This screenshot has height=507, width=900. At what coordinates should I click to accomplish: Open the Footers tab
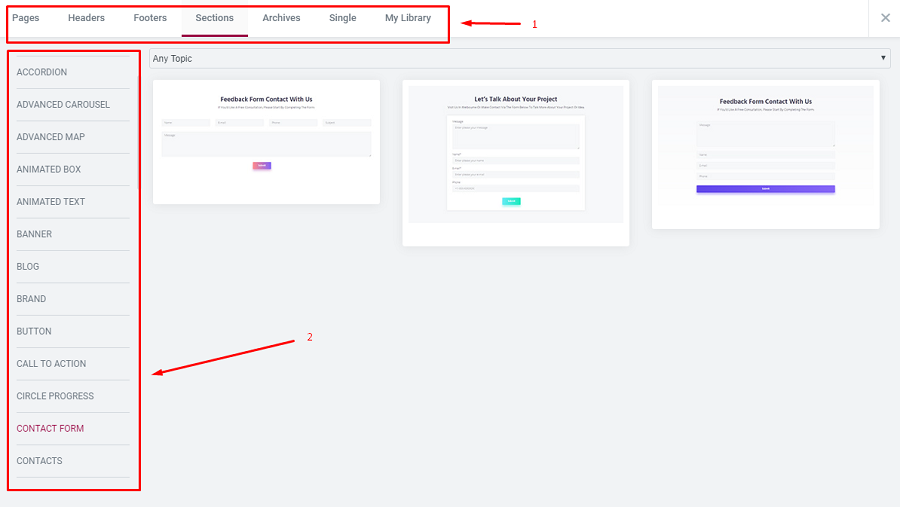pos(150,18)
